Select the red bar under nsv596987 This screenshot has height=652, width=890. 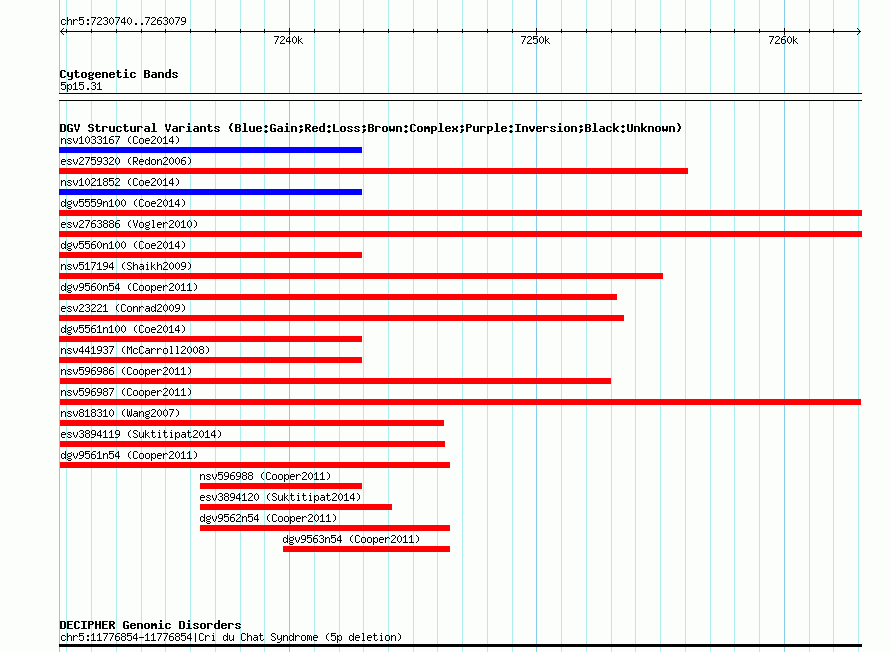[460, 402]
